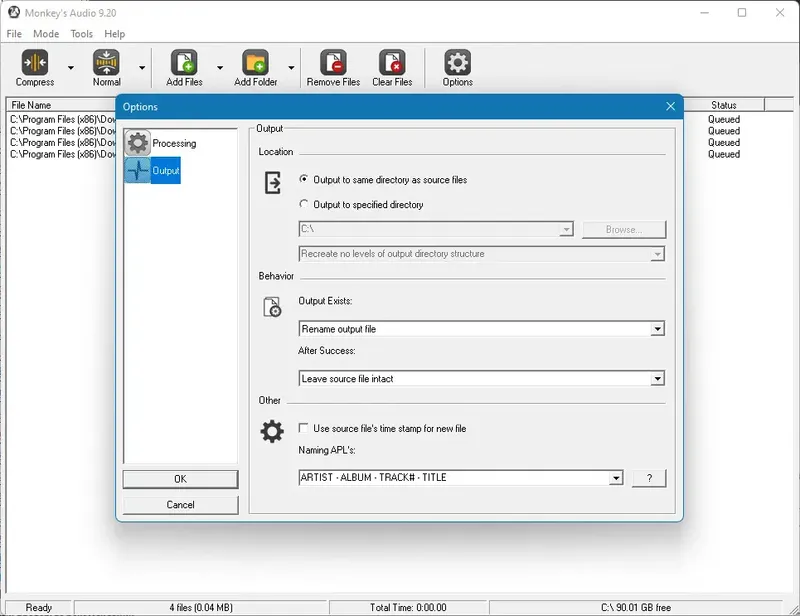800x616 pixels.
Task: Click the ? help button for naming
Action: (649, 478)
